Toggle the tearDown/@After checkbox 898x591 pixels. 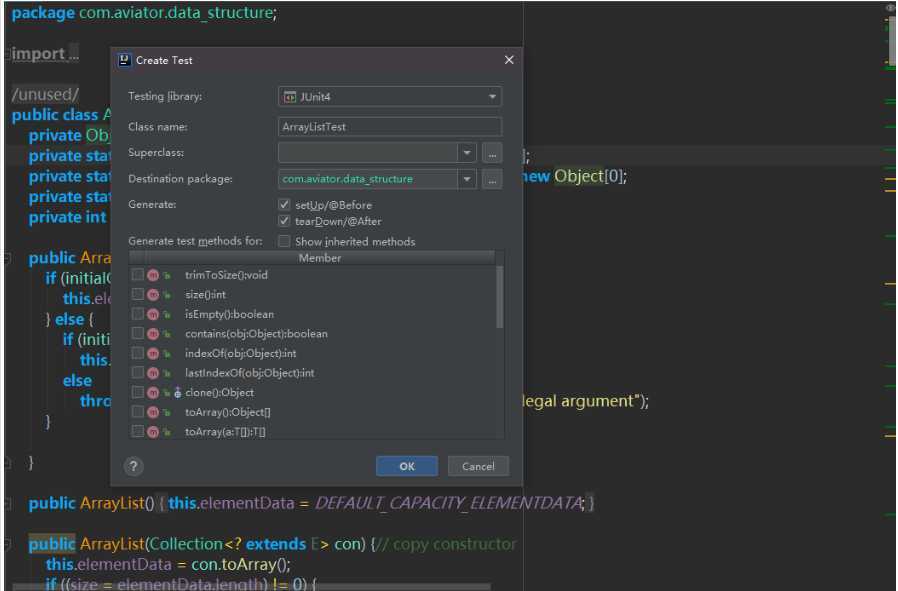(x=284, y=220)
